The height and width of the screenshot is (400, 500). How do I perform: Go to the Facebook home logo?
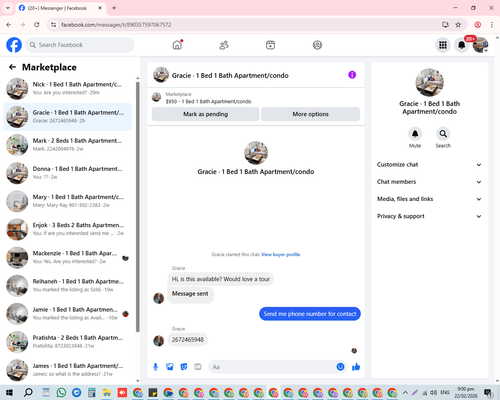coord(14,45)
